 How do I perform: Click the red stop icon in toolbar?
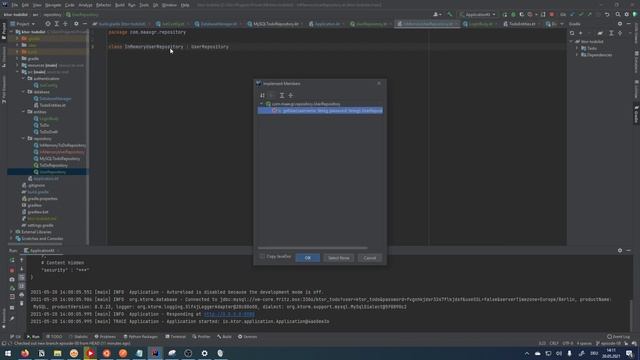pyautogui.click(x=551, y=14)
